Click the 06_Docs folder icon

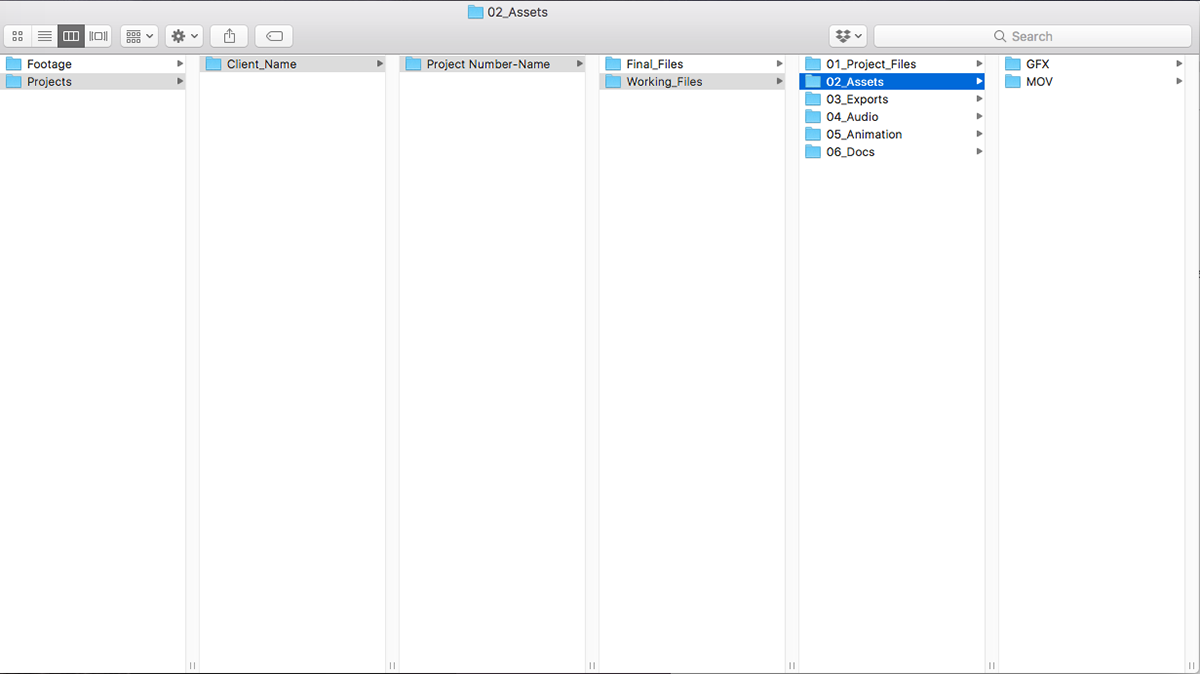coord(813,152)
